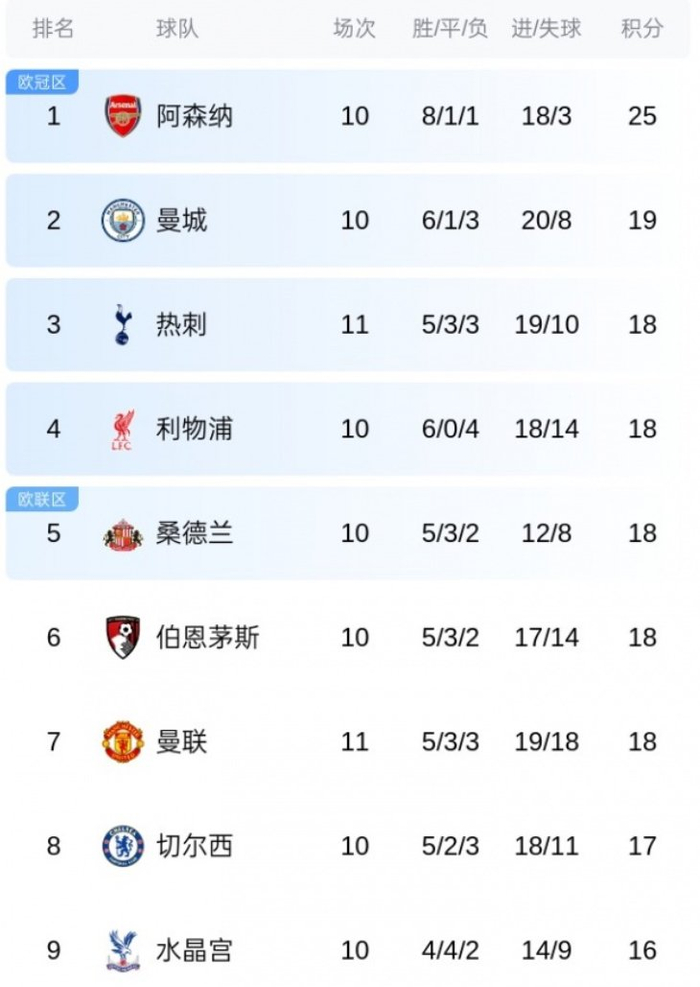The height and width of the screenshot is (987, 700).
Task: Click the Manchester City crest icon
Action: pos(123,220)
